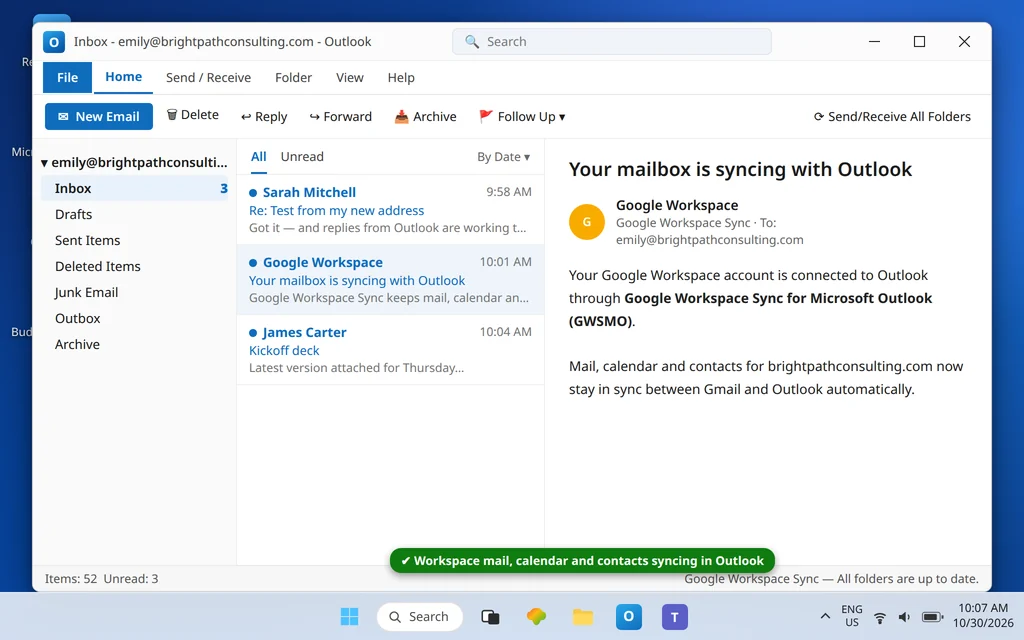1024x640 pixels.
Task: Click the volume speaker tray icon
Action: pos(904,617)
